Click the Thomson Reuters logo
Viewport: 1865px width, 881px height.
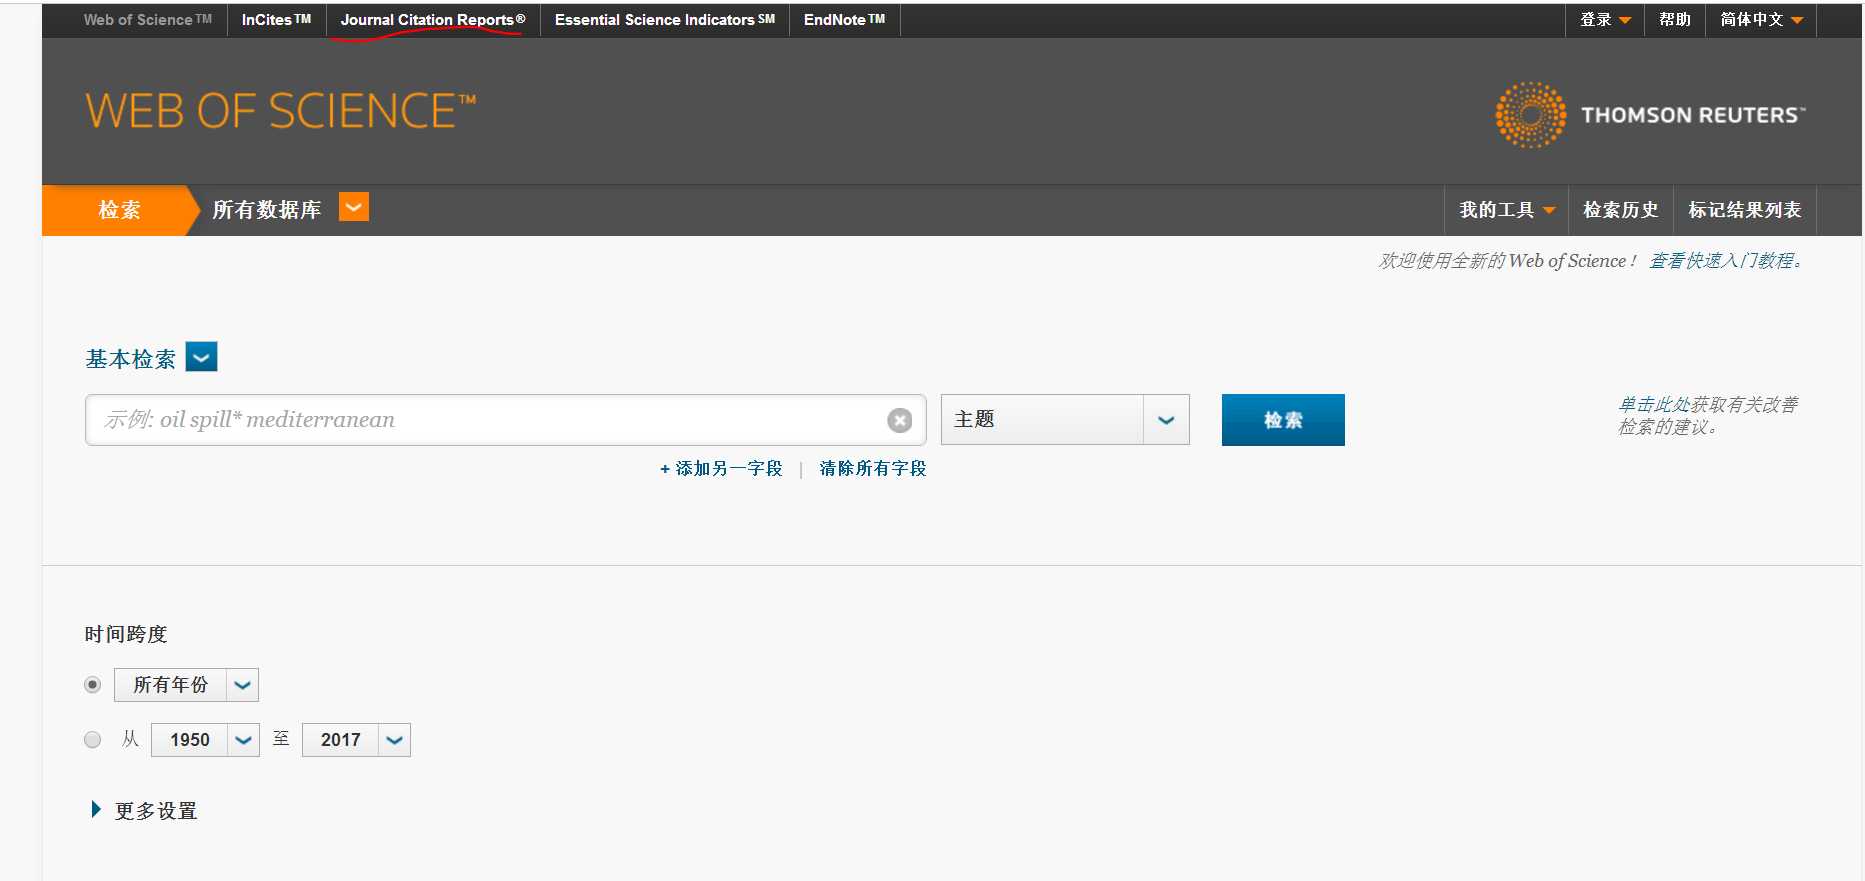tap(1650, 115)
